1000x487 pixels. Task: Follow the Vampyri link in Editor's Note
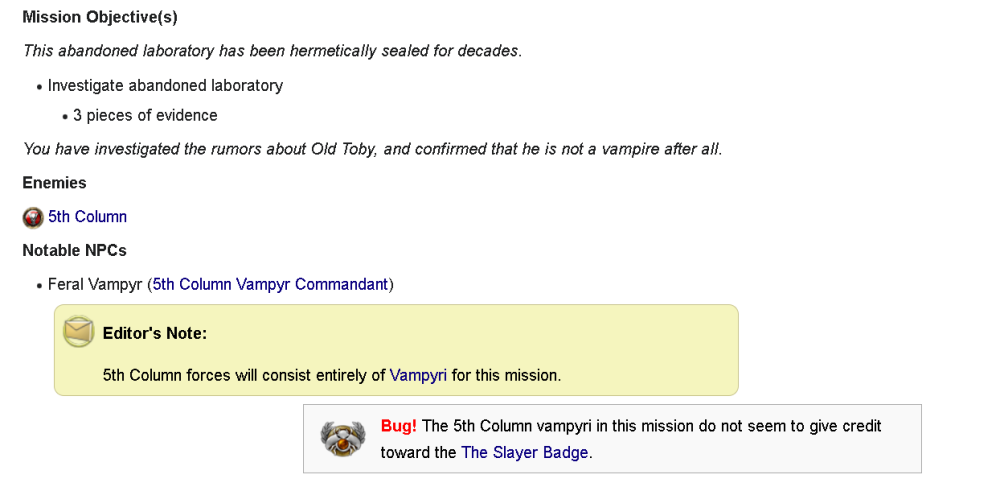(418, 376)
